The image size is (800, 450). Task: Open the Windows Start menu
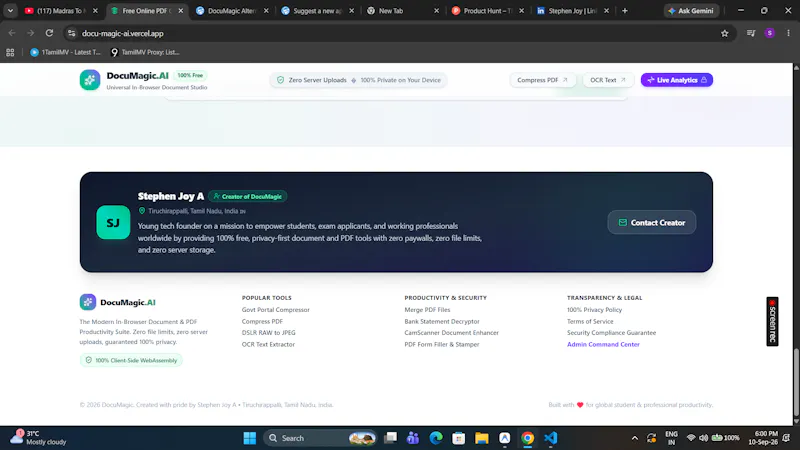pyautogui.click(x=249, y=438)
